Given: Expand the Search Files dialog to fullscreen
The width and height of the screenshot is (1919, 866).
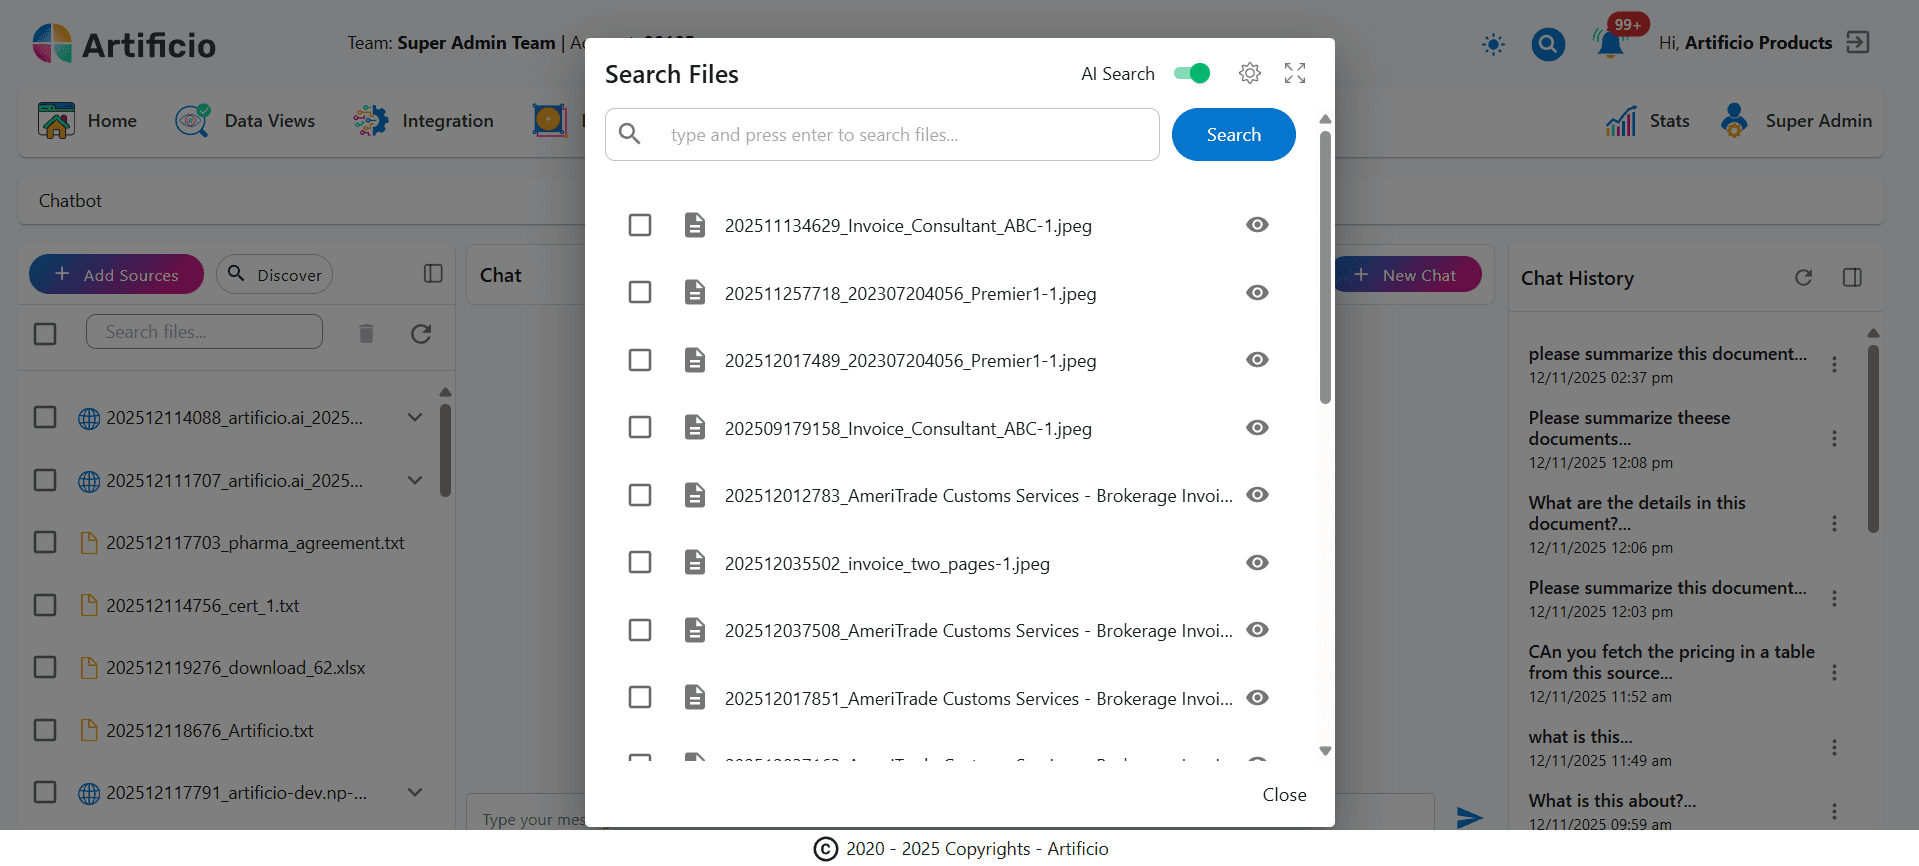Looking at the screenshot, I should point(1295,73).
